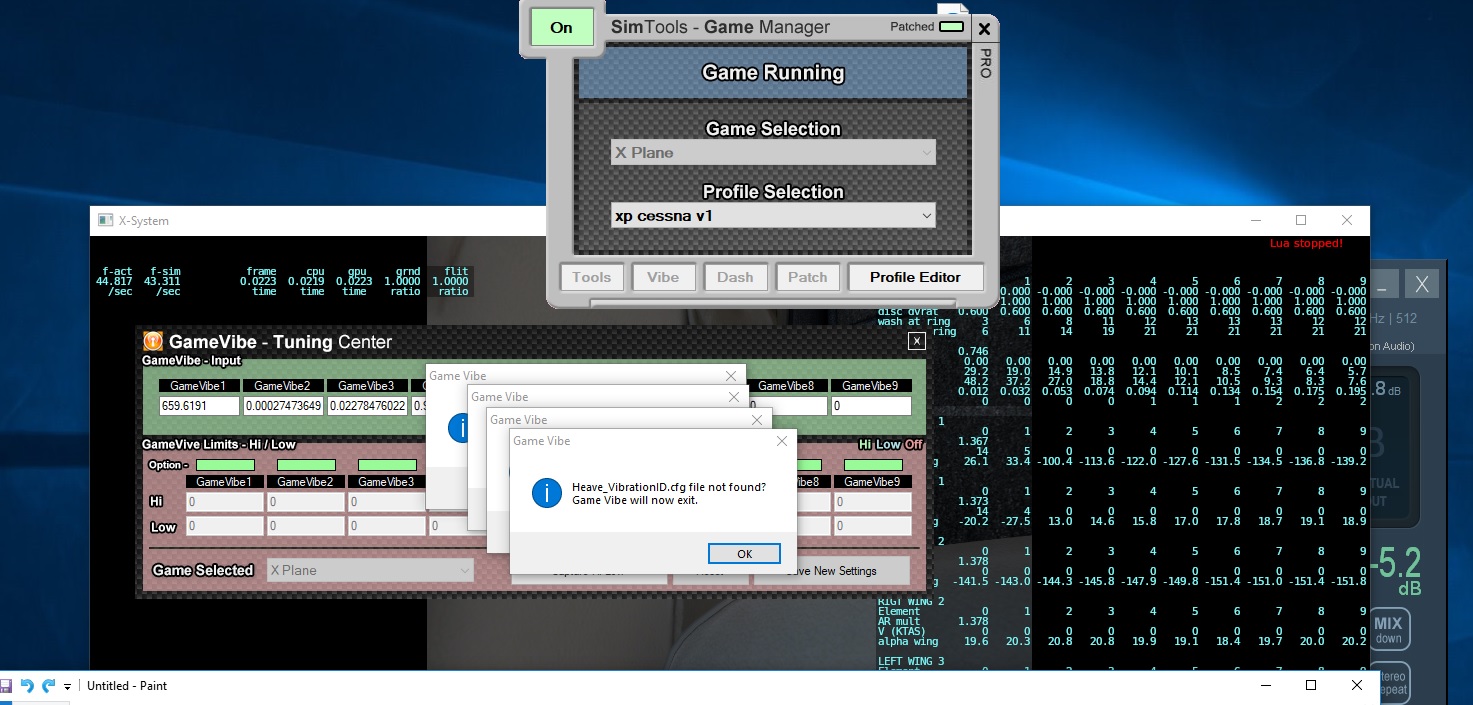Viewport: 1473px width, 705px height.
Task: Click the X button on the audio mixer panel
Action: [x=1421, y=284]
